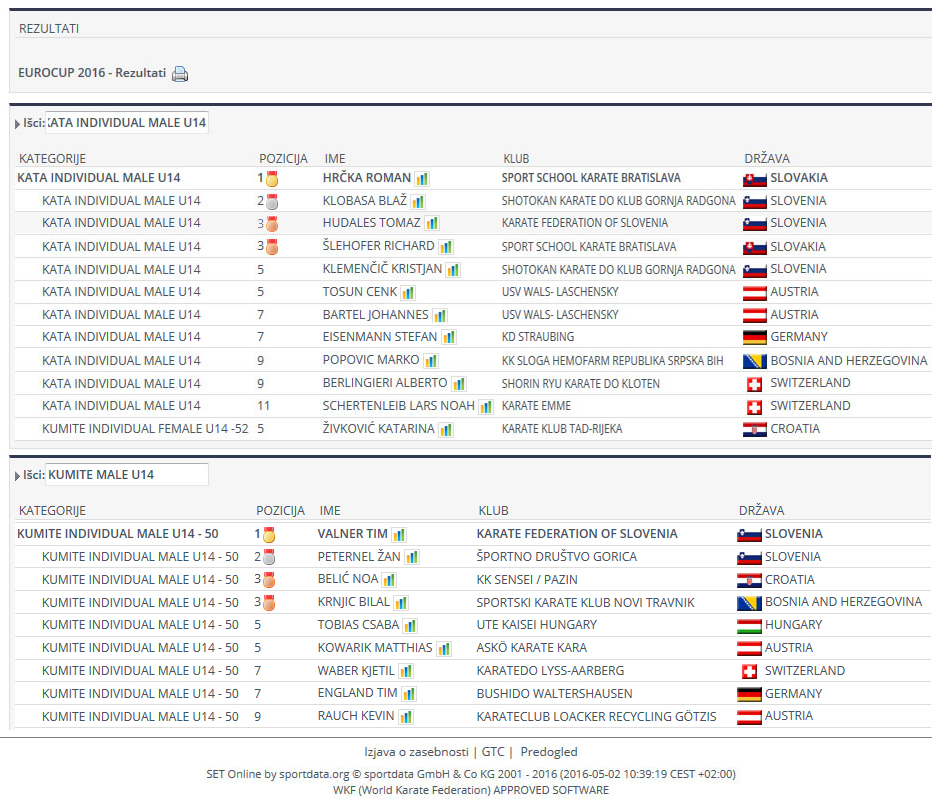
Task: Click the printer icon beside EUROCUP 2016 Rezultati
Action: coord(180,74)
